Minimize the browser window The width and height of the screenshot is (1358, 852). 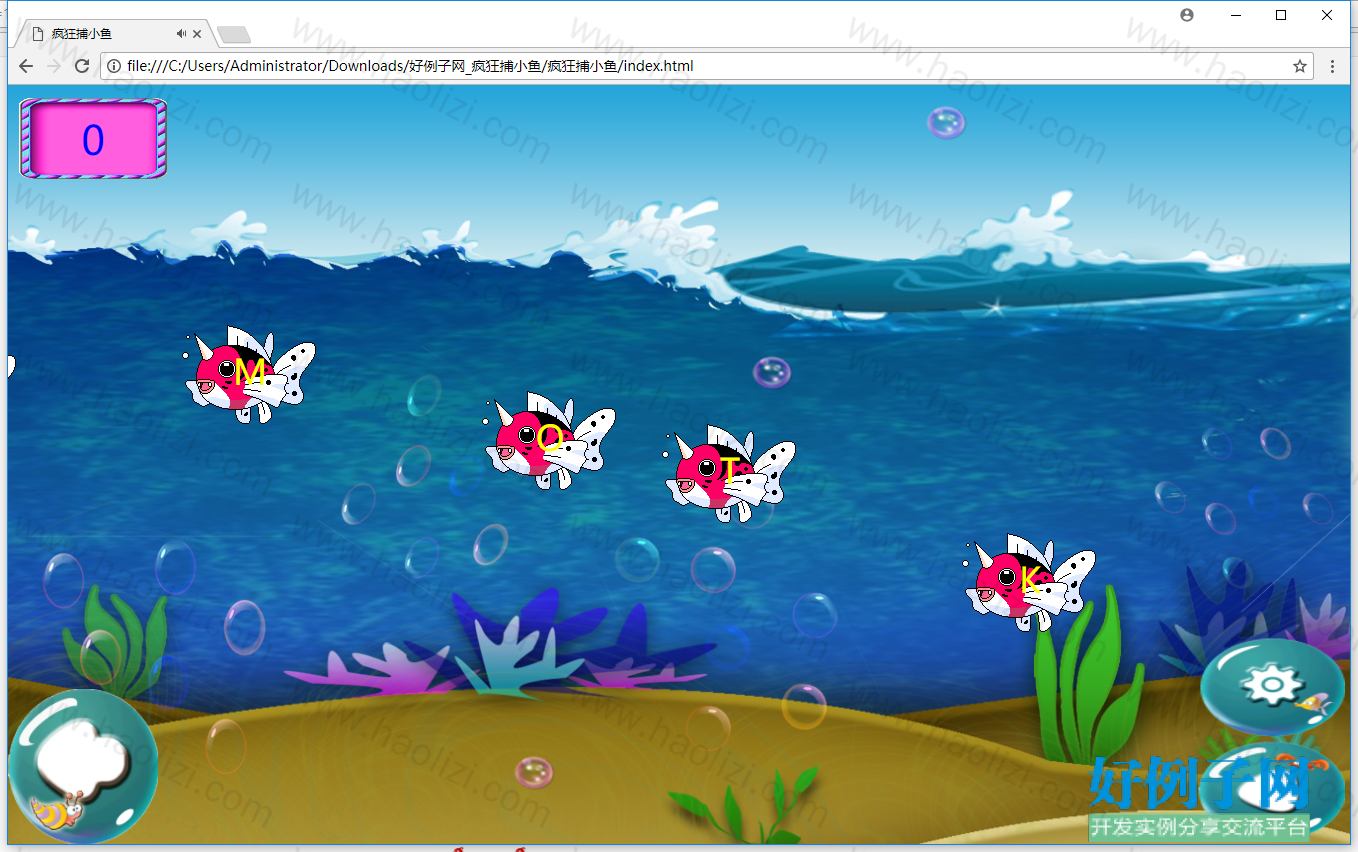[1235, 15]
